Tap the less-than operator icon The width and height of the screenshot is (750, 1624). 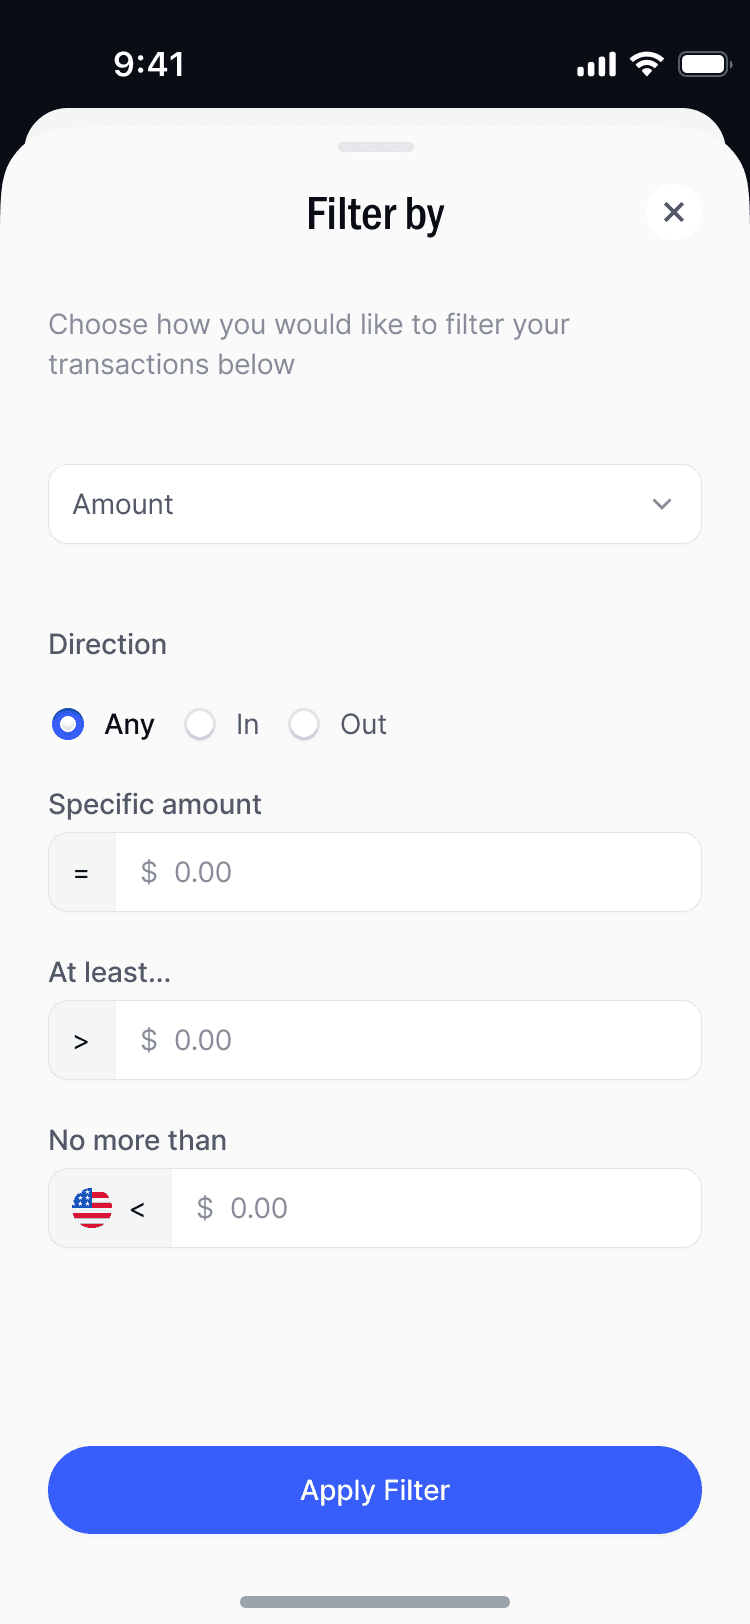[x=138, y=1209]
